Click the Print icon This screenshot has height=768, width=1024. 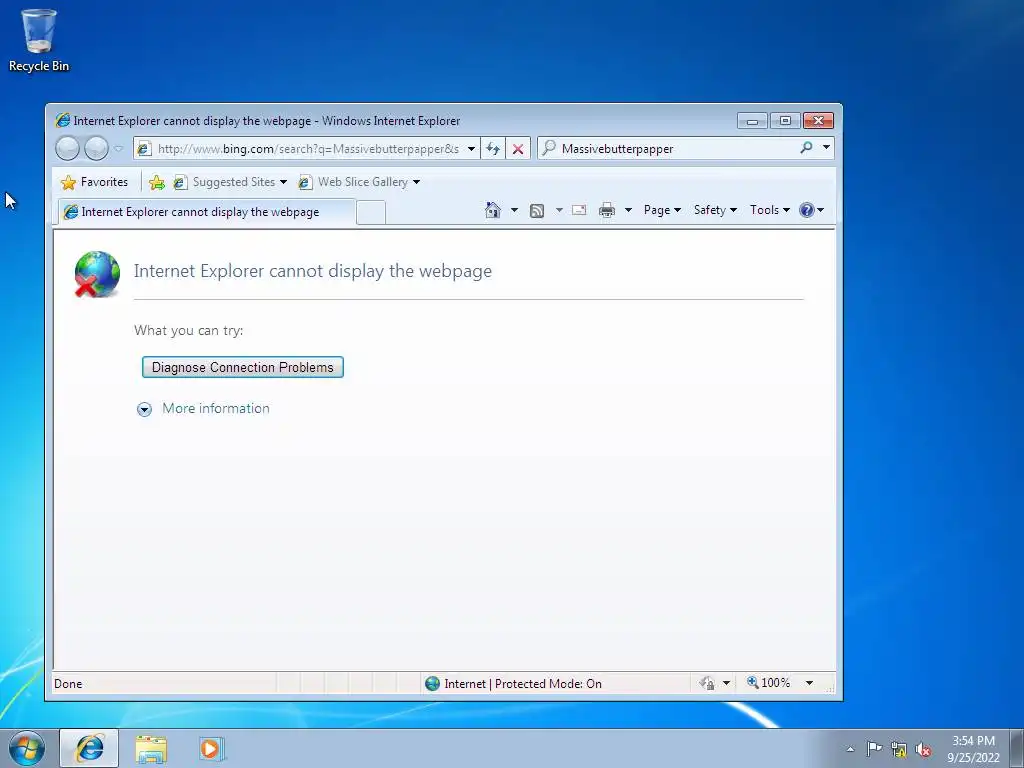tap(607, 210)
